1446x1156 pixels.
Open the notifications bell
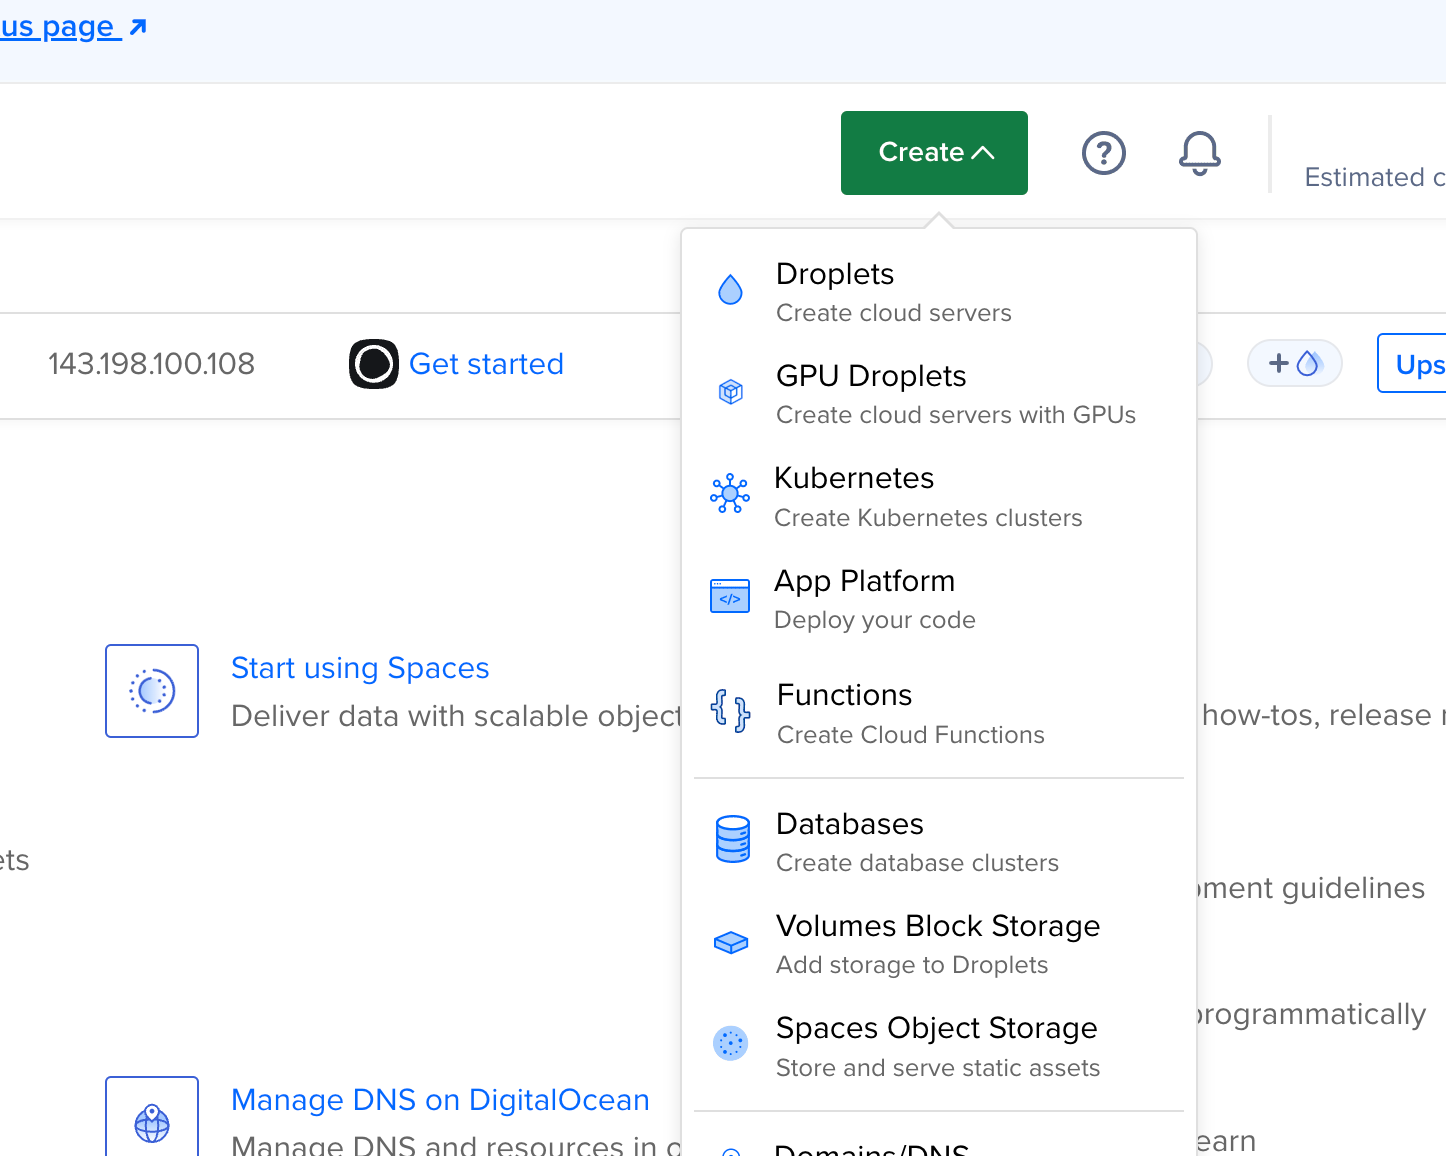pyautogui.click(x=1199, y=153)
